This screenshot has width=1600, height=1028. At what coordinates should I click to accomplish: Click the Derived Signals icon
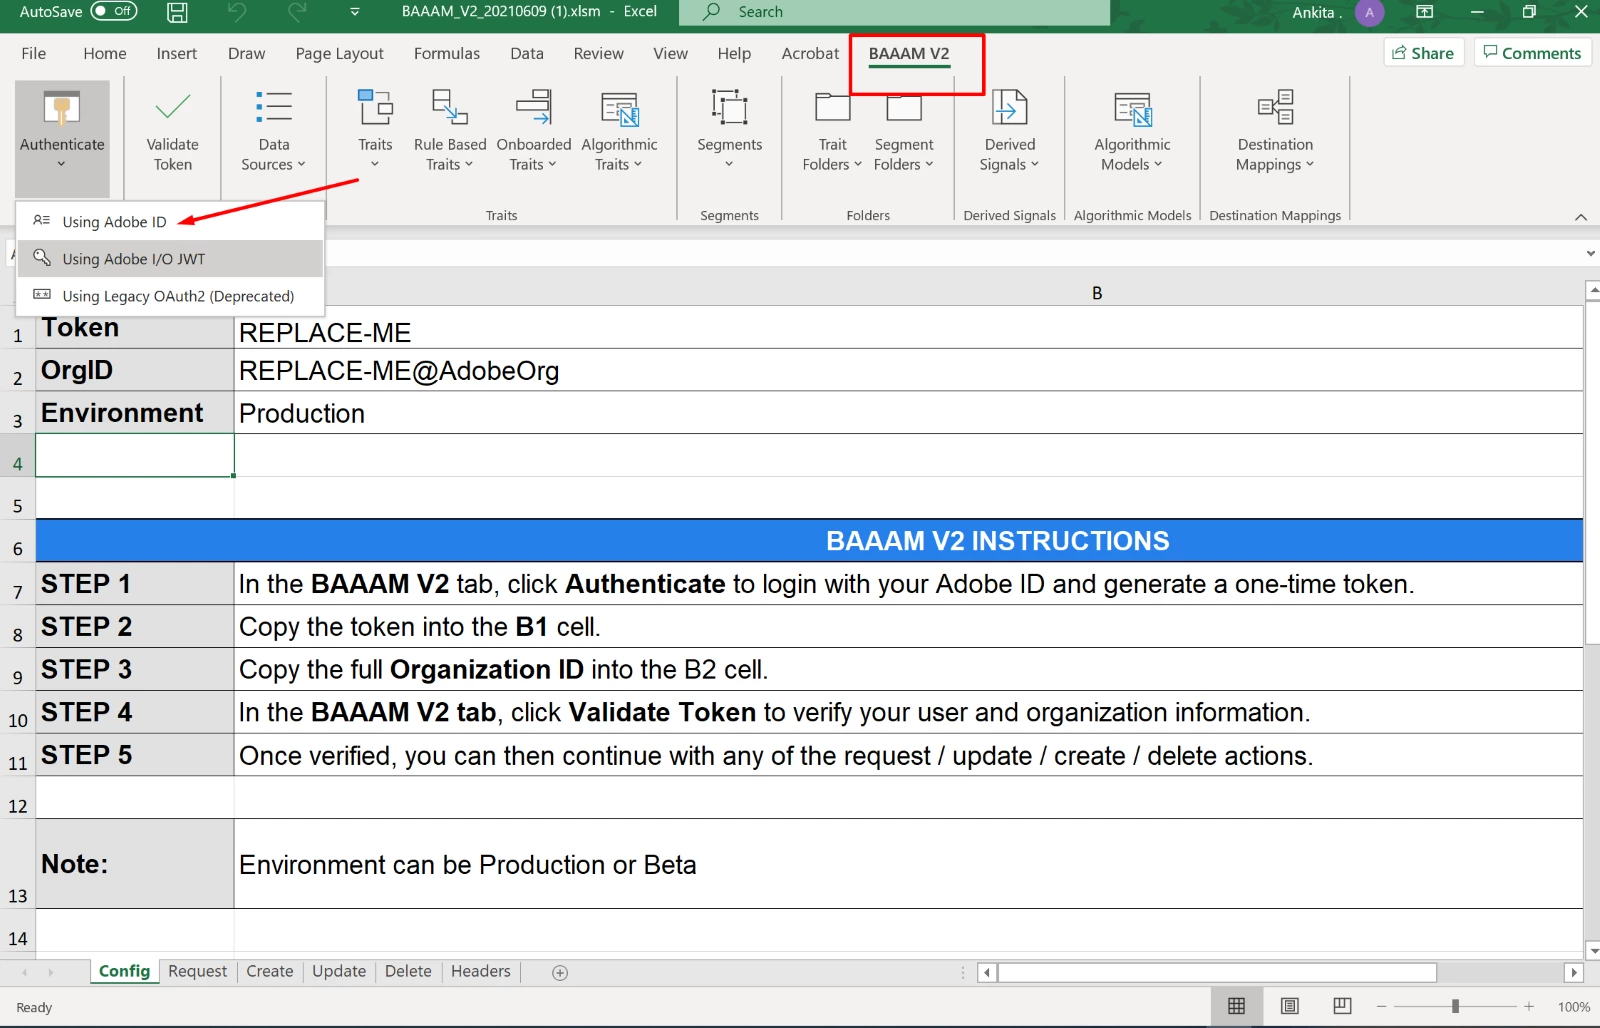coord(1009,107)
